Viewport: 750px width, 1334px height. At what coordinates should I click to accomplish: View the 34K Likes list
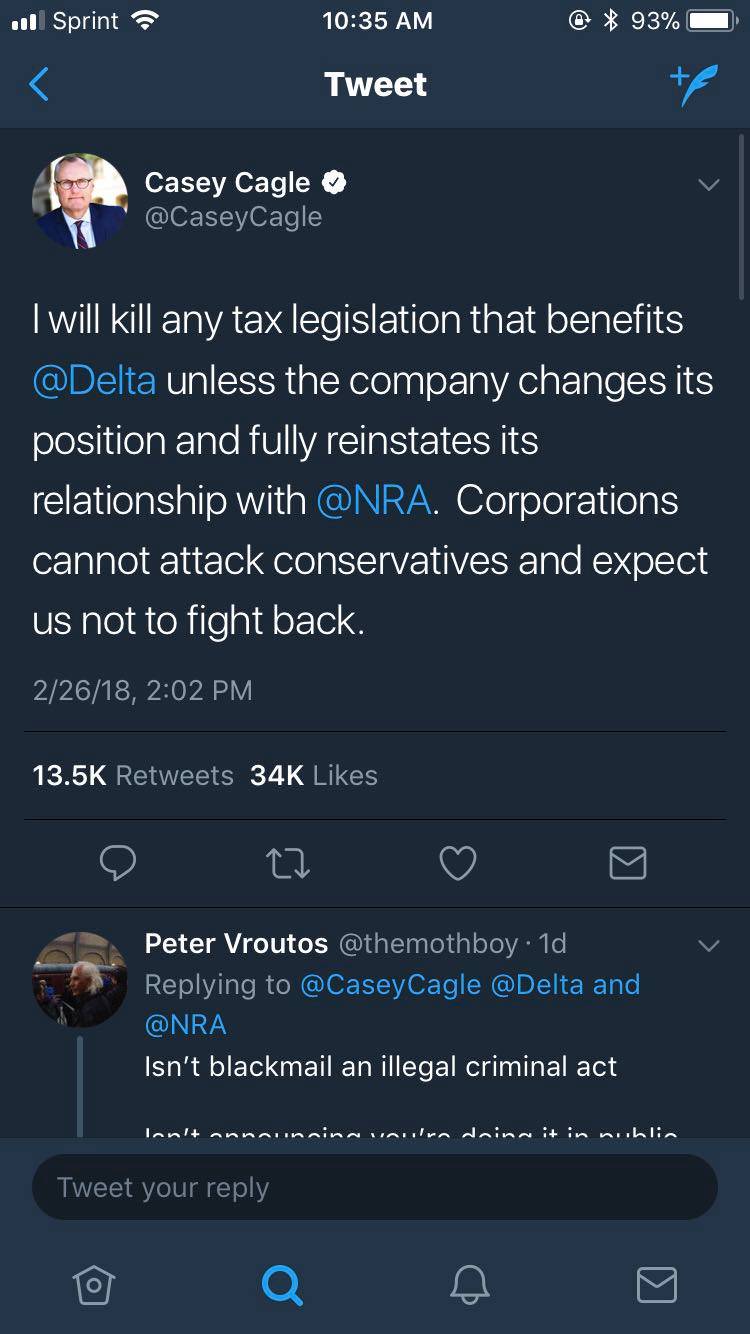315,775
